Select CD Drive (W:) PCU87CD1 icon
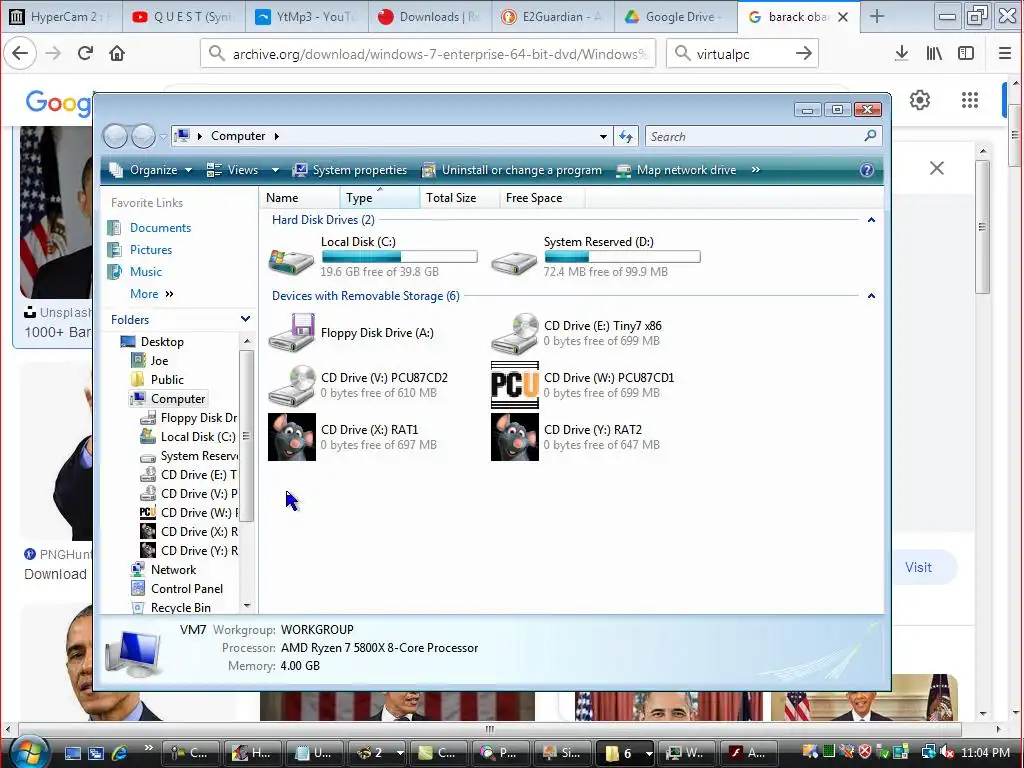Viewport: 1024px width, 768px height. (x=515, y=385)
